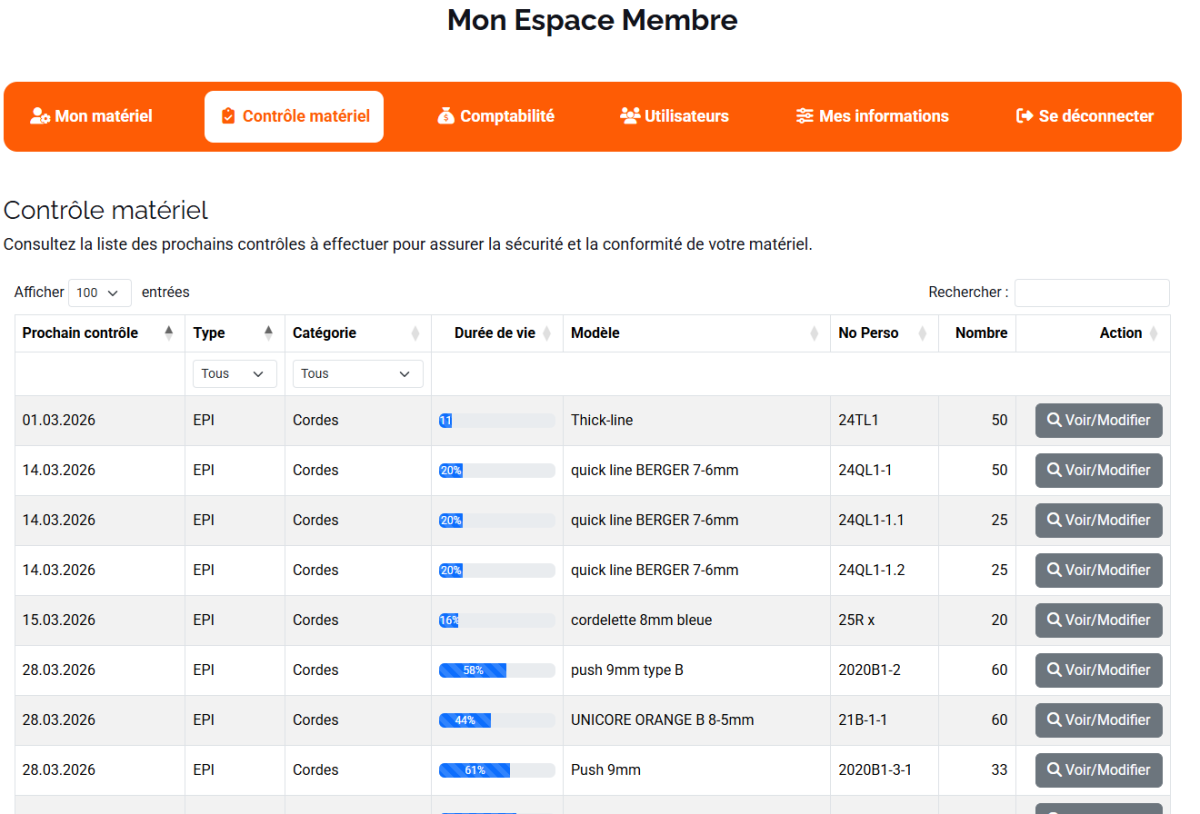Screen dimensions: 1200x814
Task: Expand the Catégorie filter dropdown
Action: coord(357,374)
